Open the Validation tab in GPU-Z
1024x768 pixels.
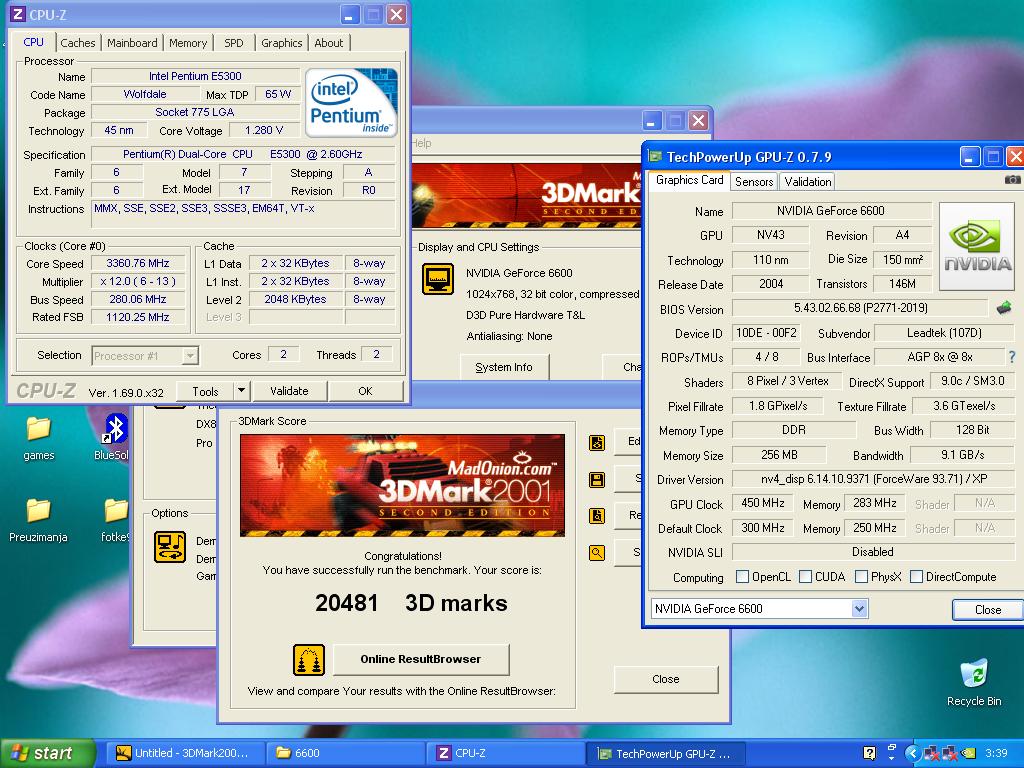tap(808, 182)
